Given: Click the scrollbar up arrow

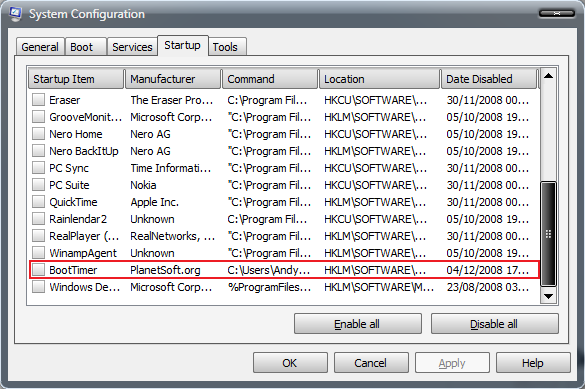Looking at the screenshot, I should 548,76.
